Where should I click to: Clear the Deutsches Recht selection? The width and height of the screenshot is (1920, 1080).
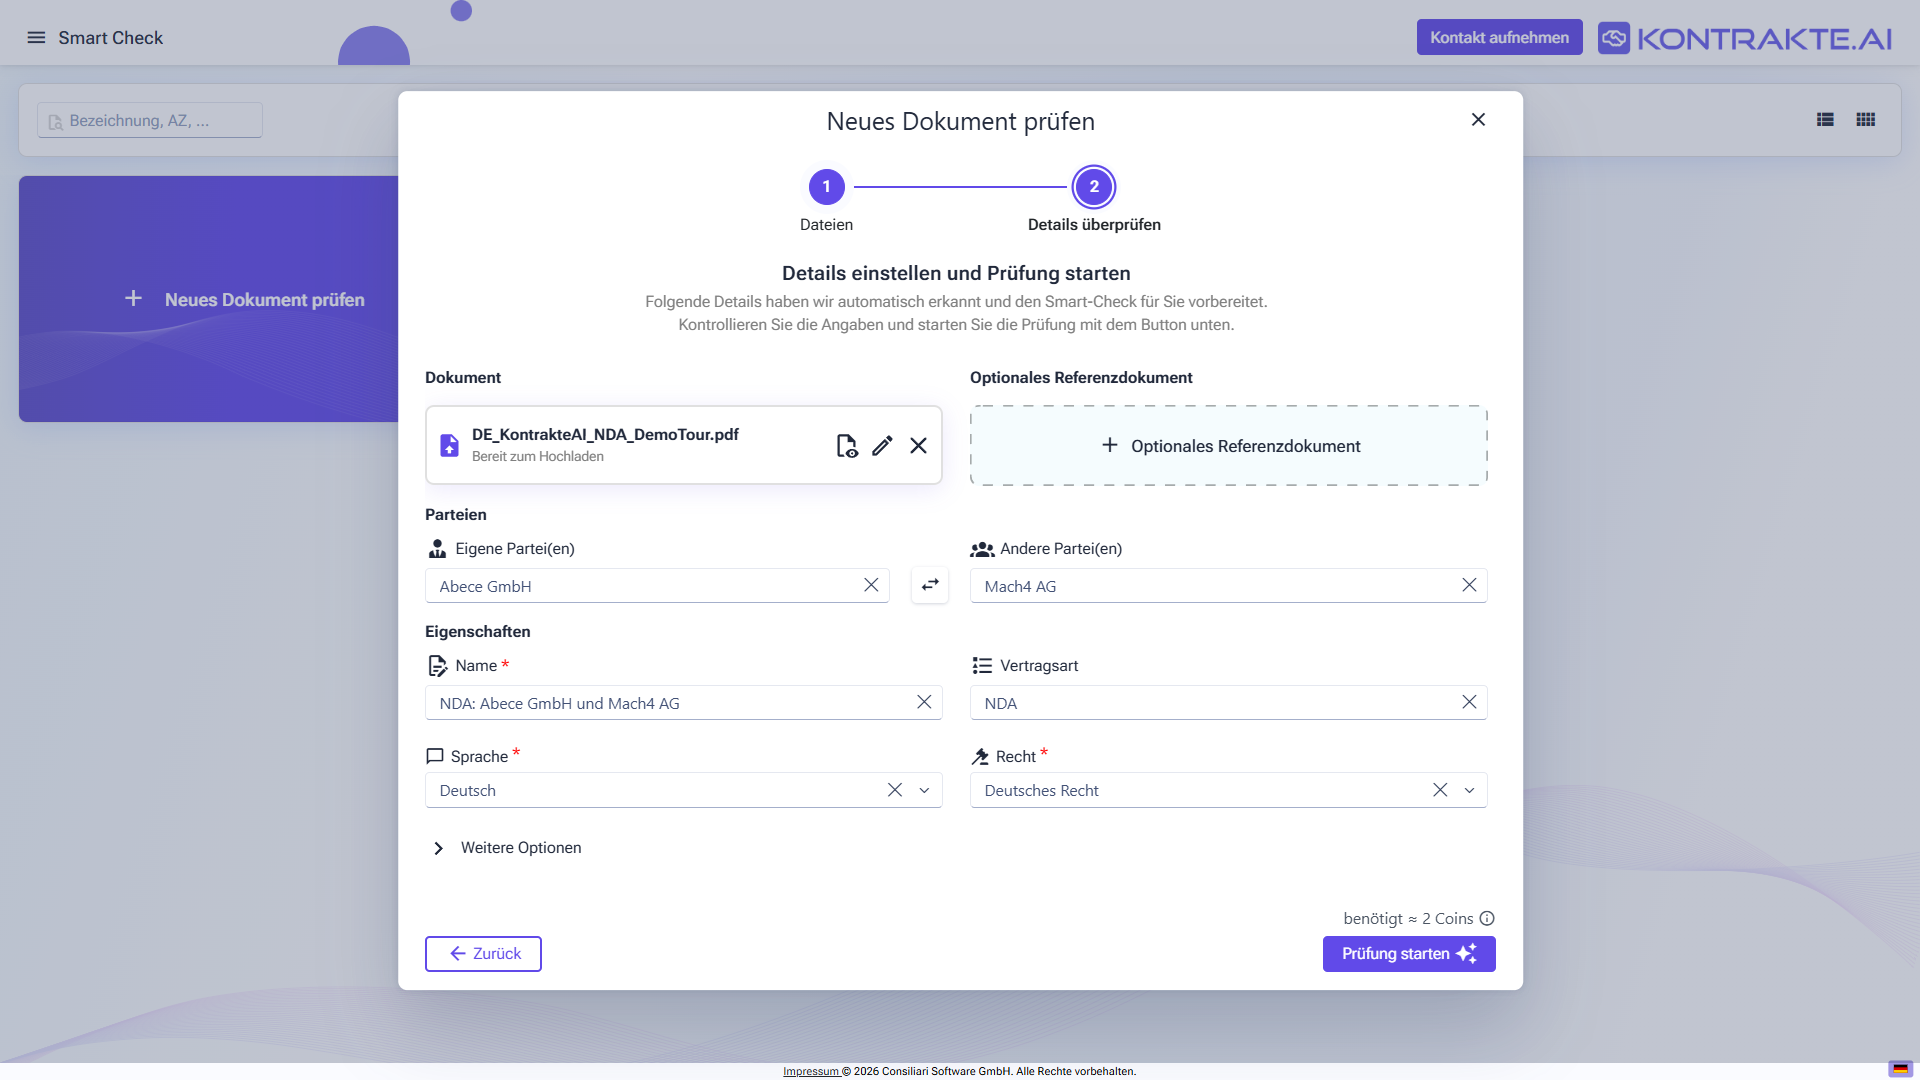[x=1440, y=790]
